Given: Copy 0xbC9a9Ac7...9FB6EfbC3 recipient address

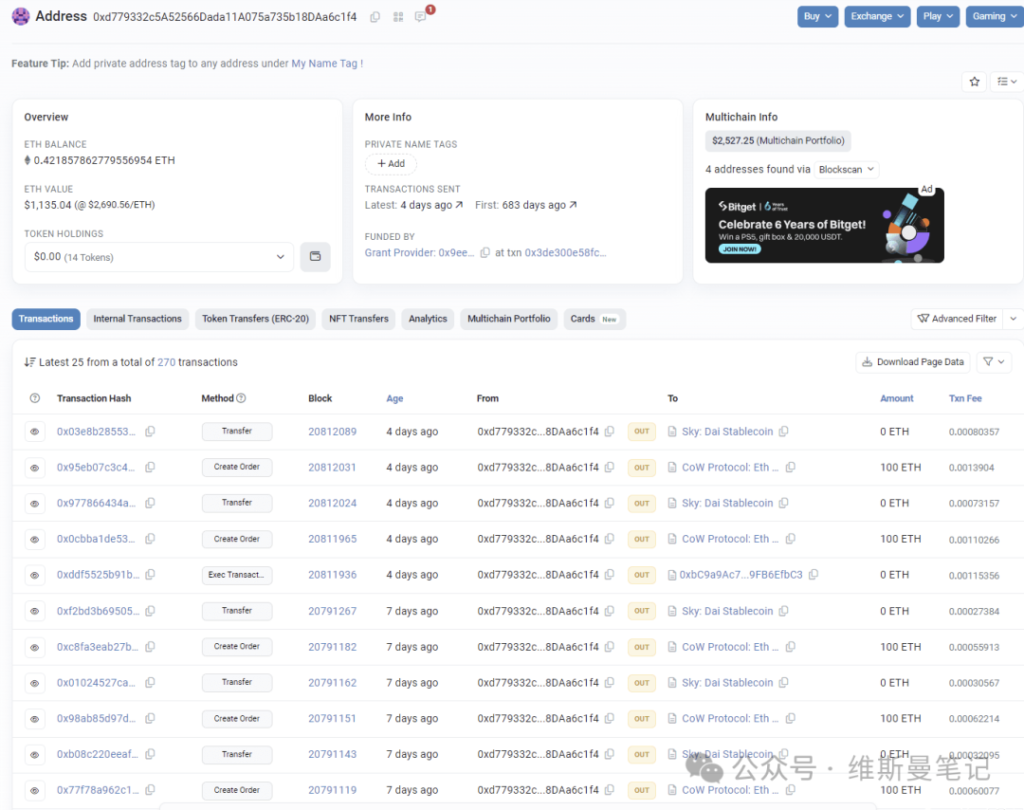Looking at the screenshot, I should (813, 575).
